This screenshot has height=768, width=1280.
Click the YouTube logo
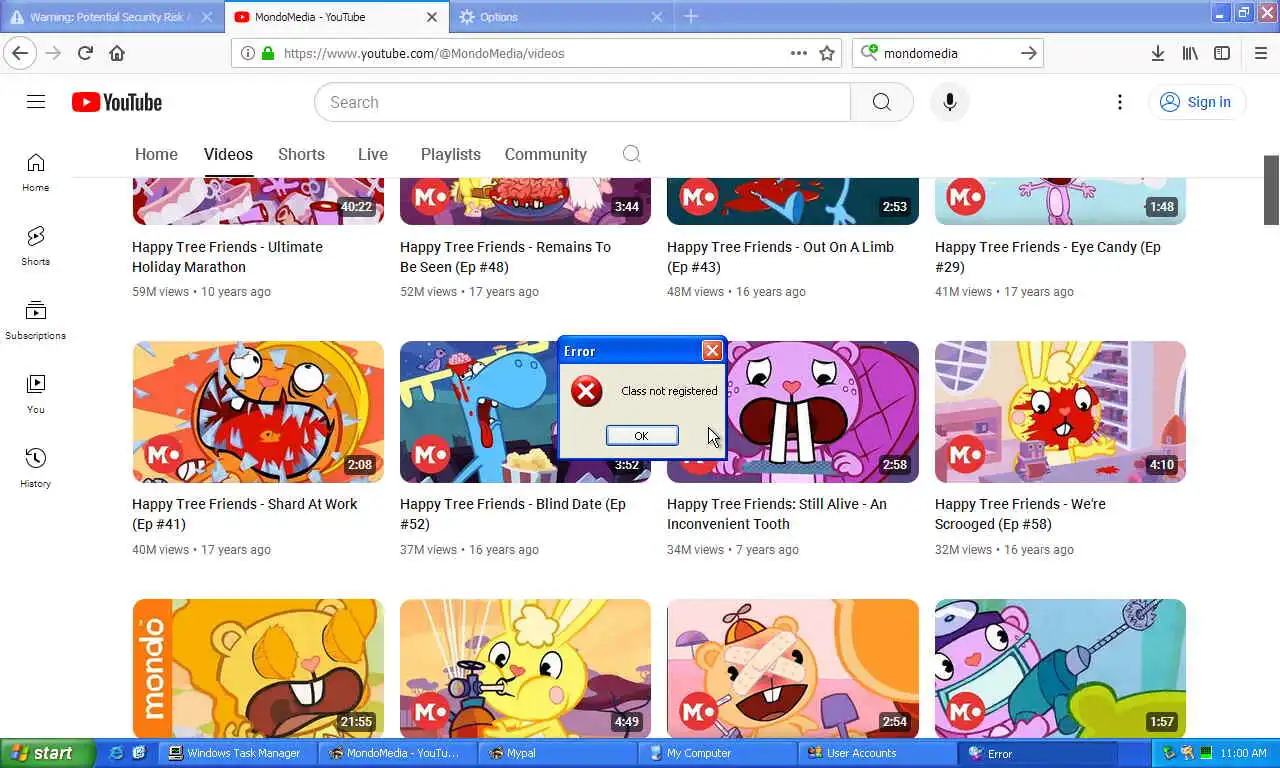[117, 102]
